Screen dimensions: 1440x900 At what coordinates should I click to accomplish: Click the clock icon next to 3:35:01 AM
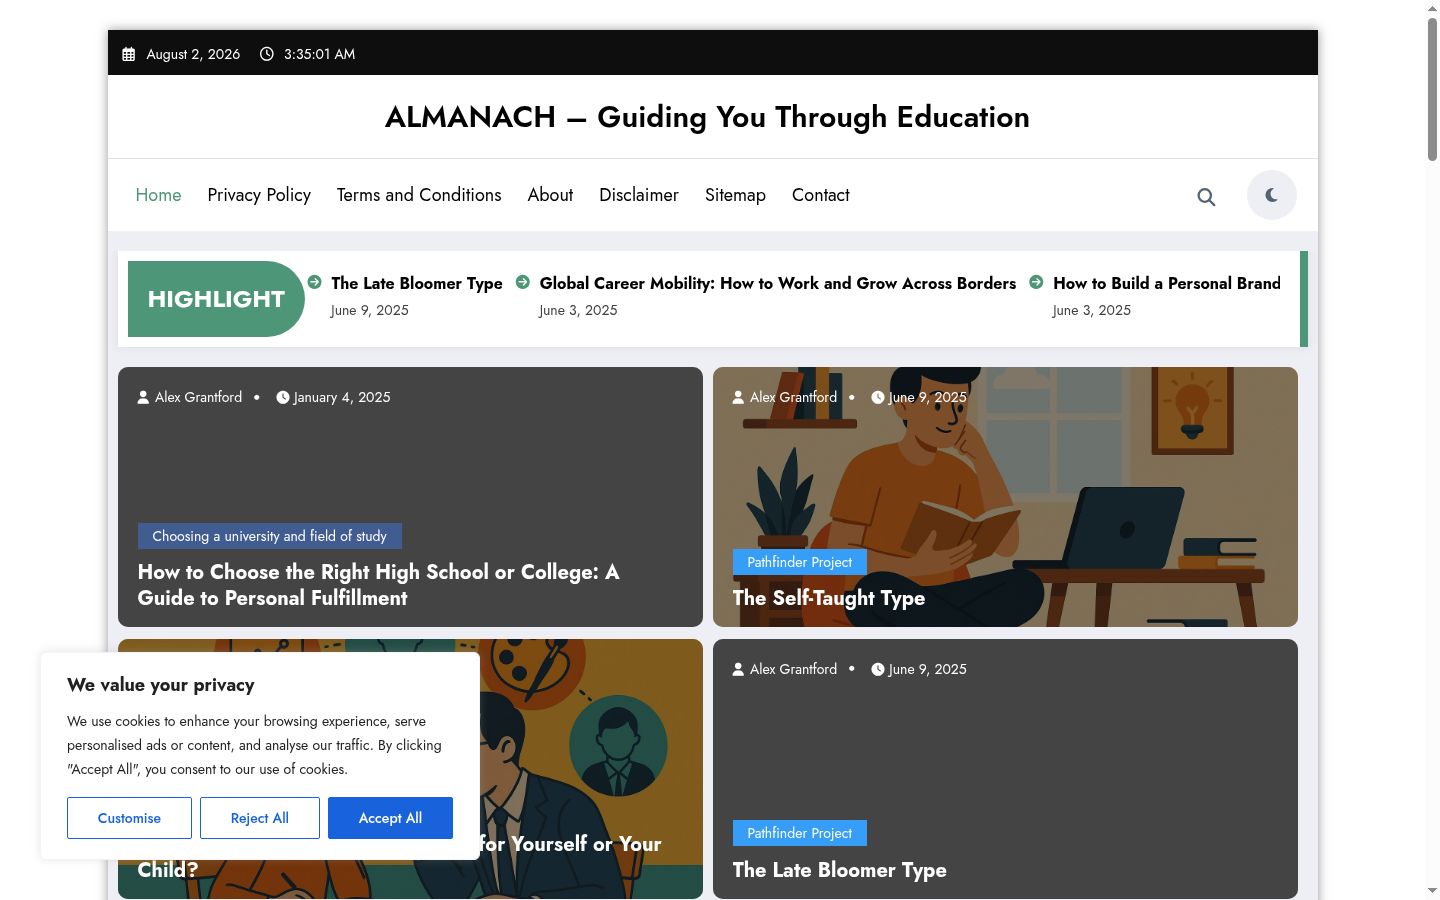(266, 54)
